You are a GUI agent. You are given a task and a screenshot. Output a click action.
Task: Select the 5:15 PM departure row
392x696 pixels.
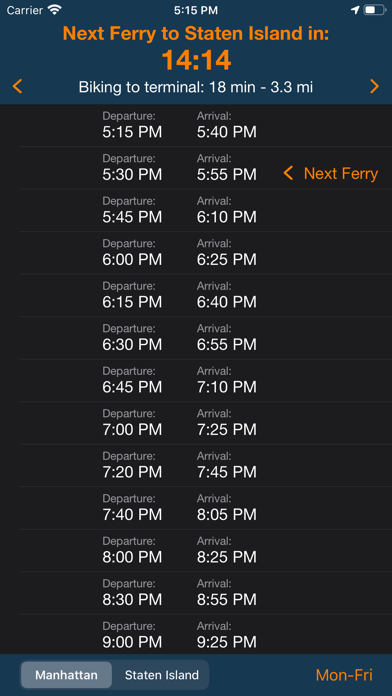coord(206,126)
